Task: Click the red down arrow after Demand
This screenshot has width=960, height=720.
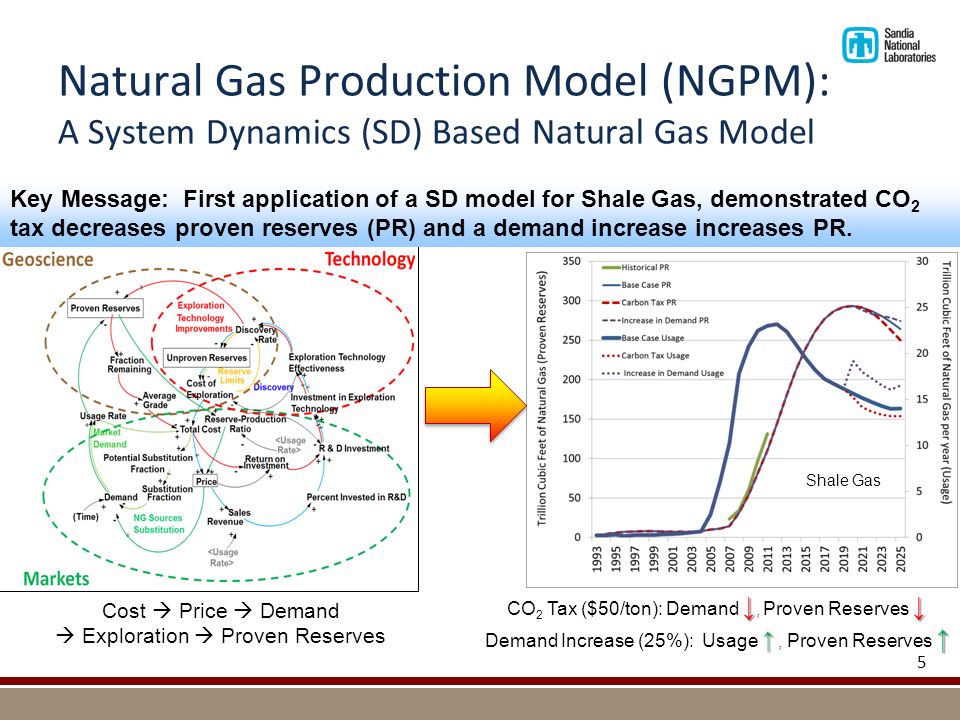Action: 749,609
